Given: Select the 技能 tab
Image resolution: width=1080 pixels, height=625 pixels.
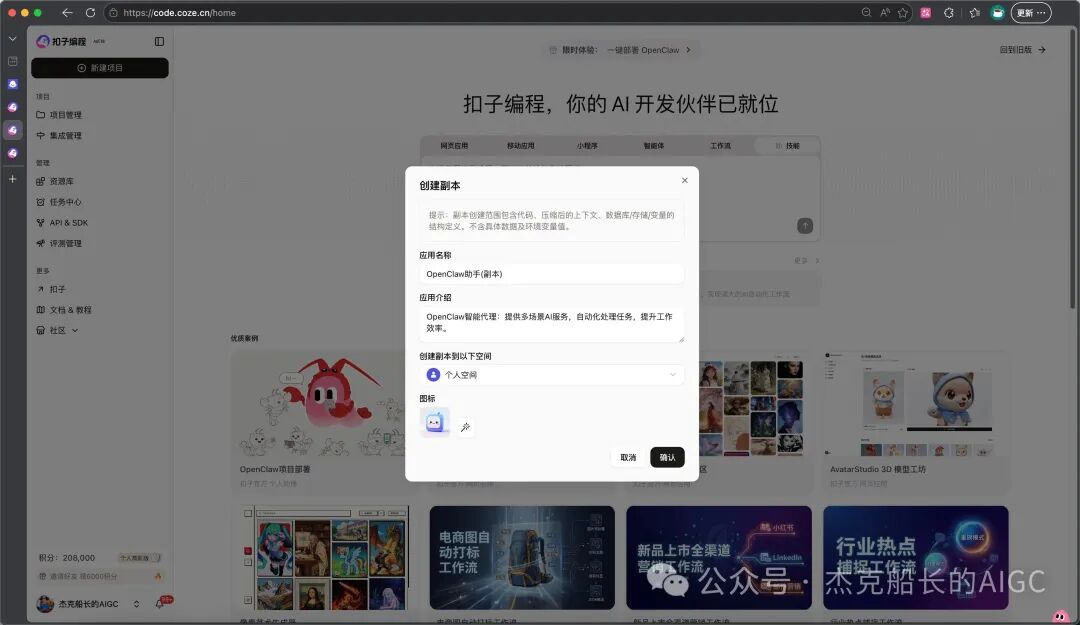Looking at the screenshot, I should [x=787, y=146].
